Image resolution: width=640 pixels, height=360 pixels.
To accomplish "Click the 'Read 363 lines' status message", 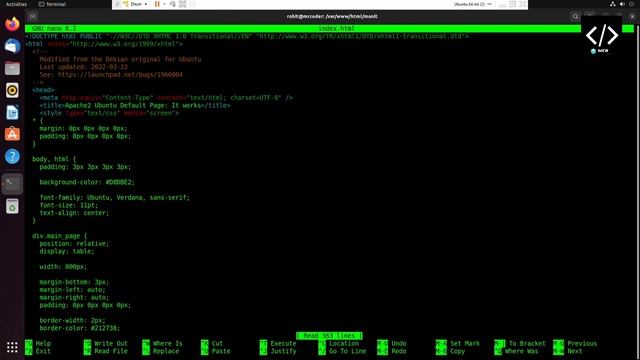I will [329, 336].
